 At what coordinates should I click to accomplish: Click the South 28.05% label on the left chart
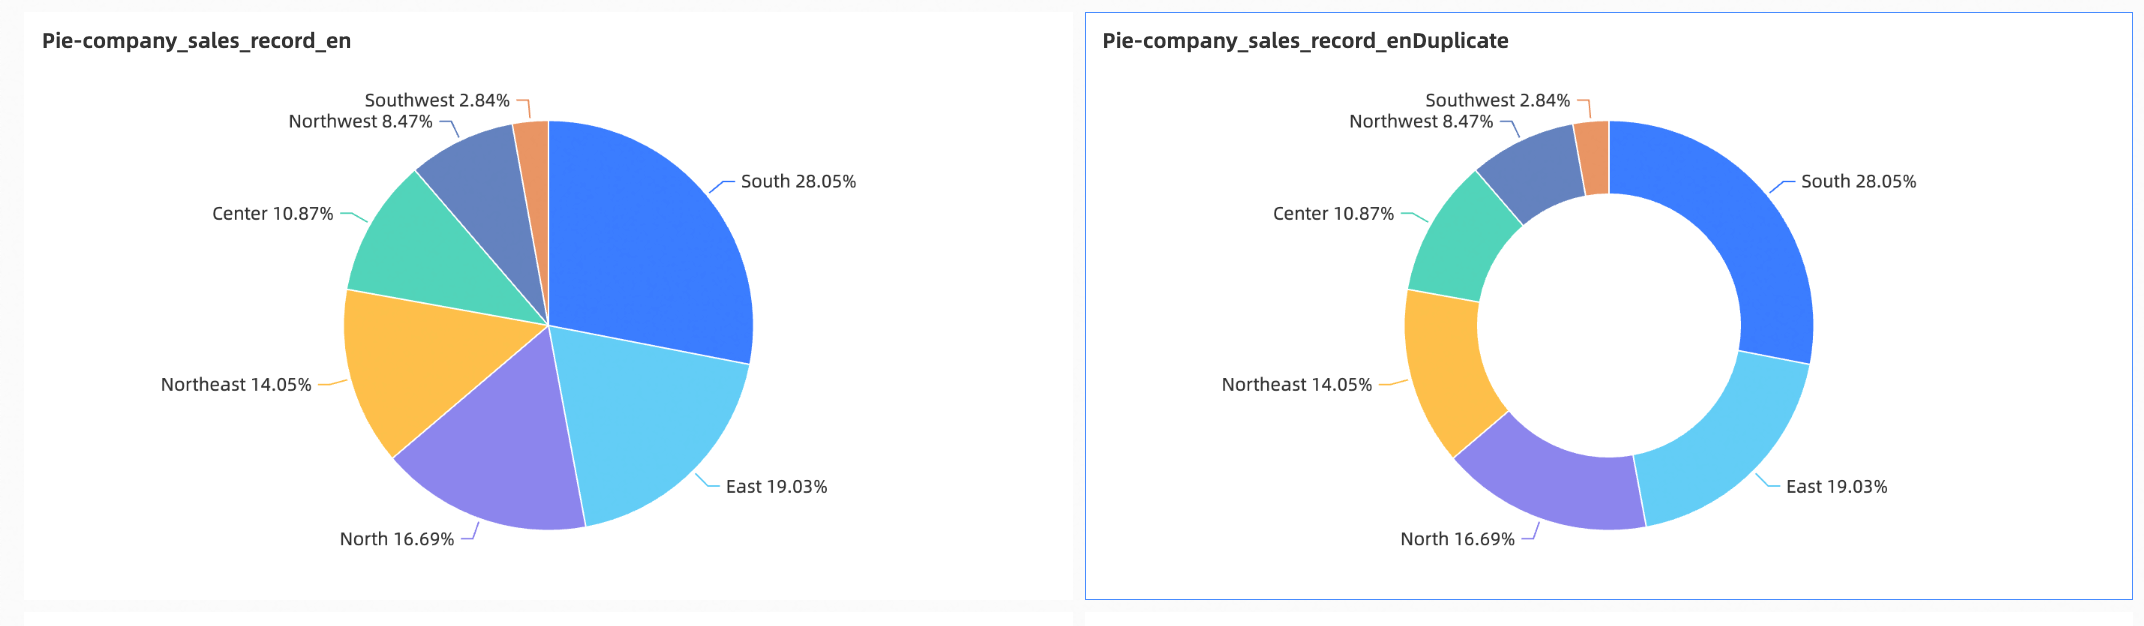798,182
